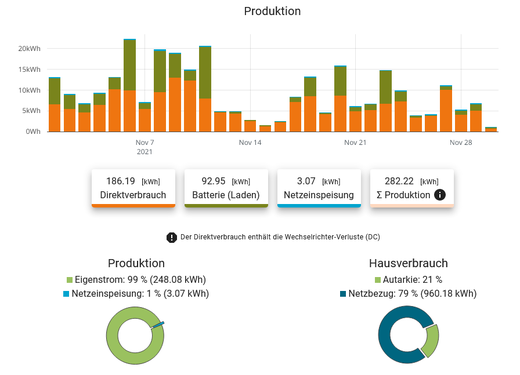This screenshot has width=520, height=375.
Task: Click the info icon beside Σ Produktion
Action: coord(440,195)
